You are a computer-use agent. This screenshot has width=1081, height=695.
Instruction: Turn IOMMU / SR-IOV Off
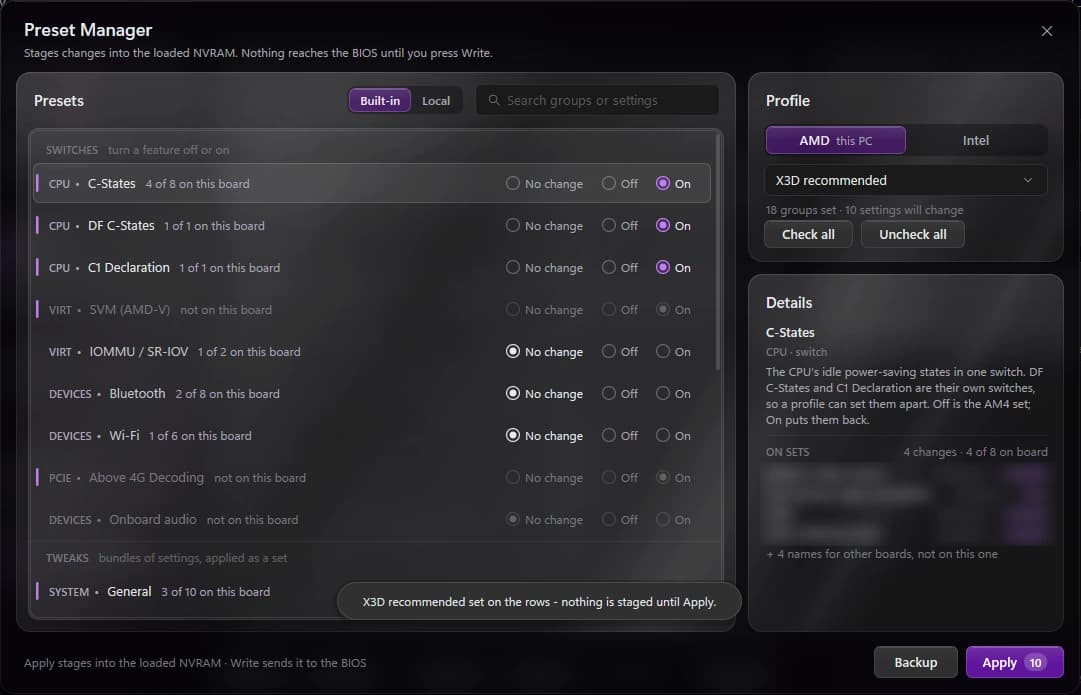tap(608, 352)
